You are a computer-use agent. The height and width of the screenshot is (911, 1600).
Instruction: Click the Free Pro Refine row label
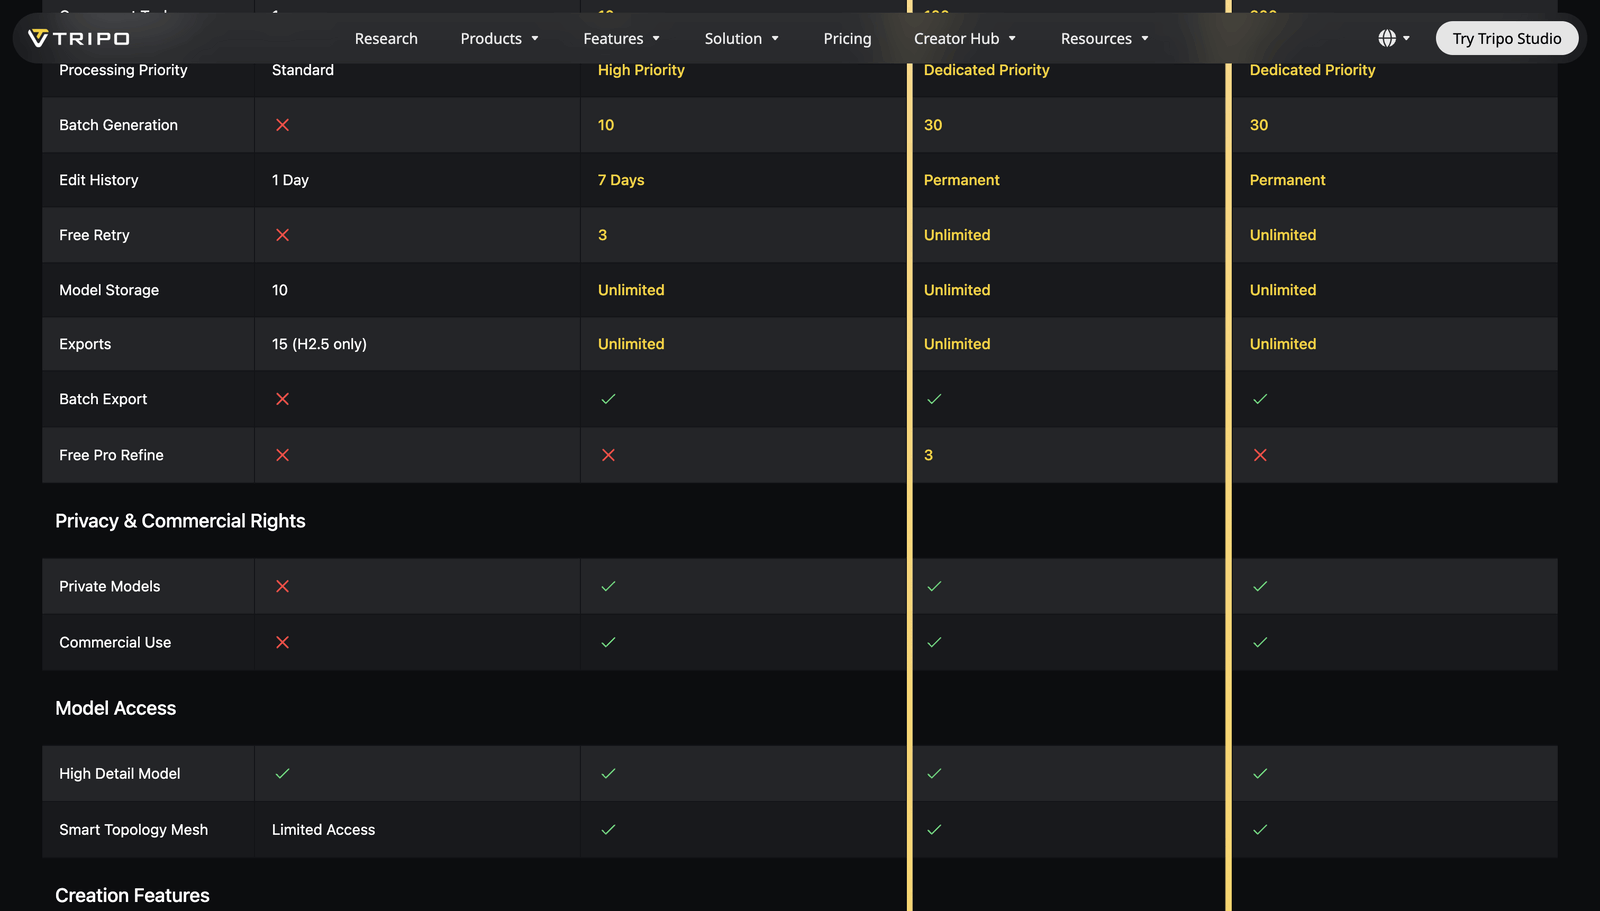point(111,455)
